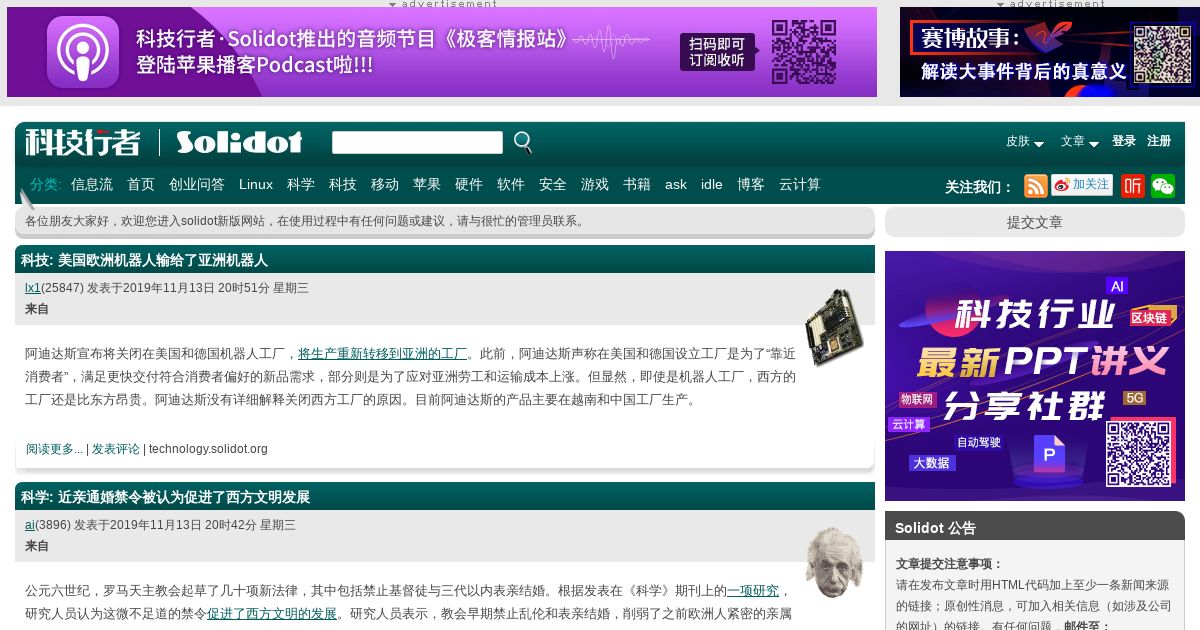Select 安全 category
Image resolution: width=1200 pixels, height=630 pixels.
click(x=553, y=185)
